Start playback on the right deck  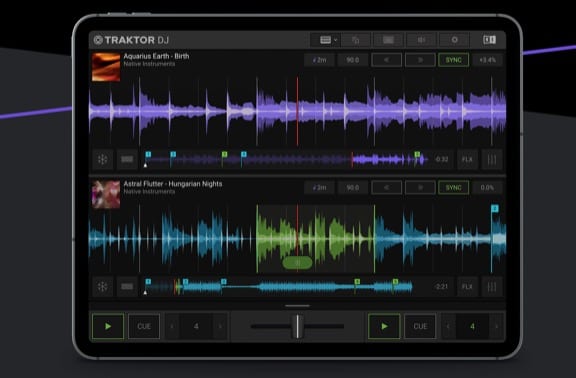384,326
